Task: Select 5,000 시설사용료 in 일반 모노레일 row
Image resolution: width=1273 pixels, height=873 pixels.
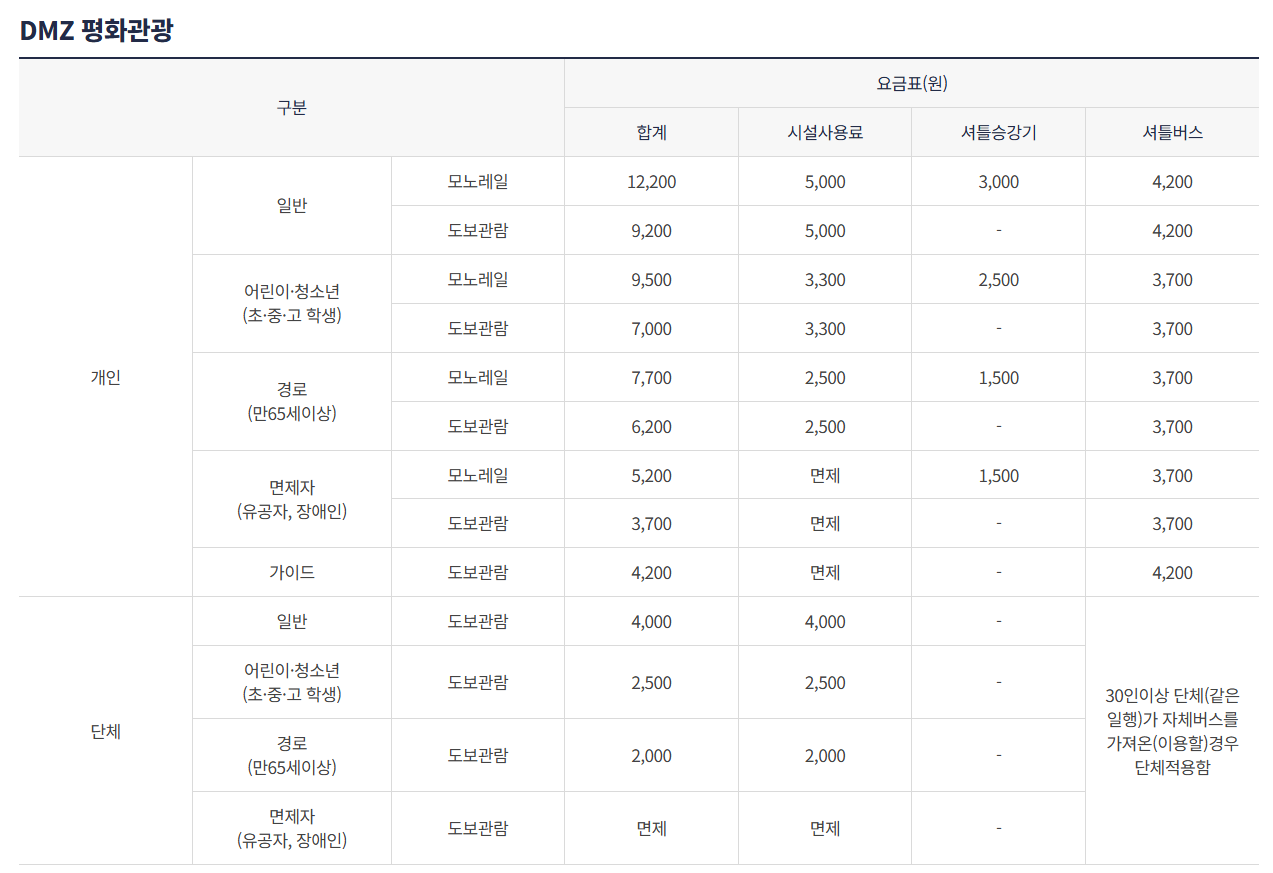Action: pyautogui.click(x=825, y=182)
